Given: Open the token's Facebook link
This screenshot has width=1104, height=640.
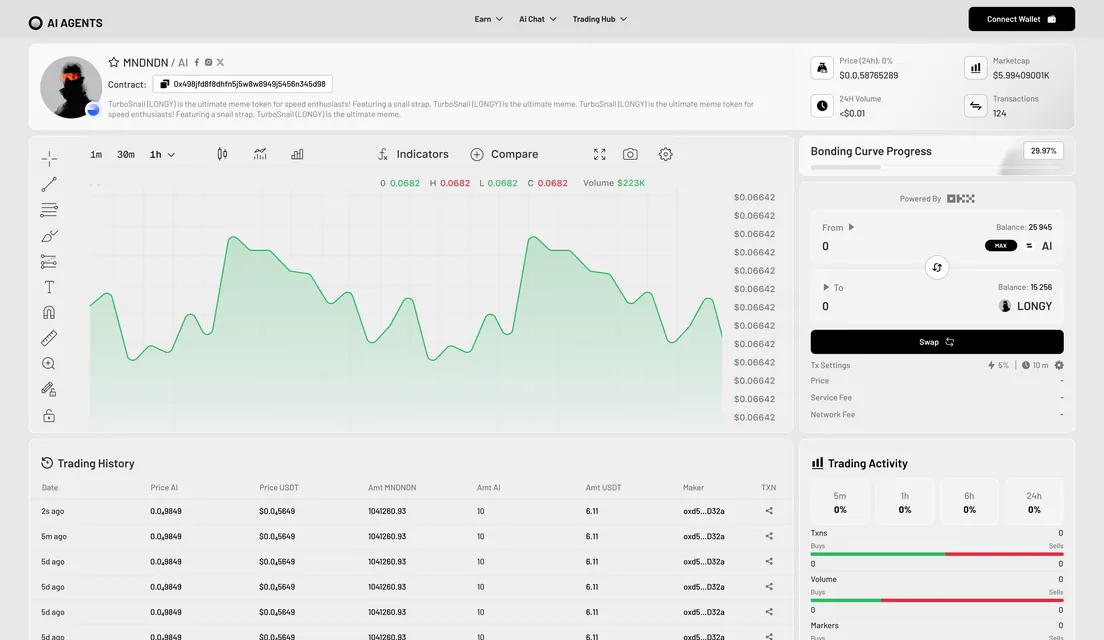Looking at the screenshot, I should click(x=196, y=63).
